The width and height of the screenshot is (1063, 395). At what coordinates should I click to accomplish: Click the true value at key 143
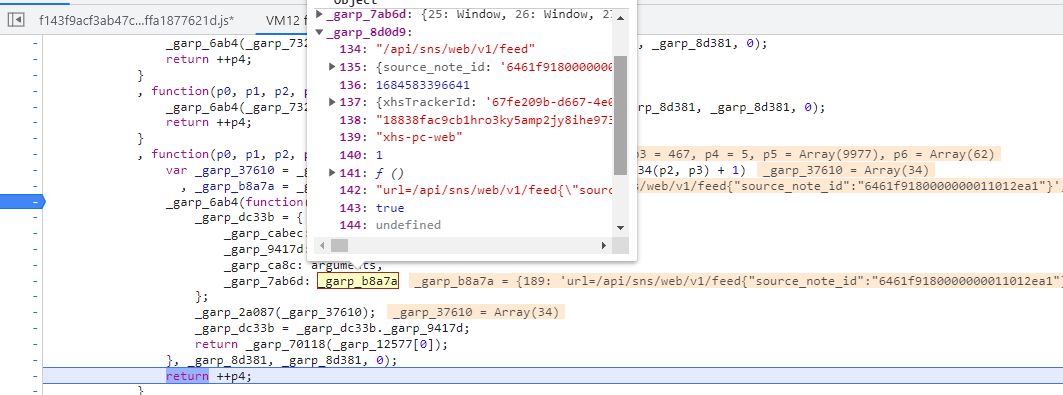pyautogui.click(x=390, y=208)
